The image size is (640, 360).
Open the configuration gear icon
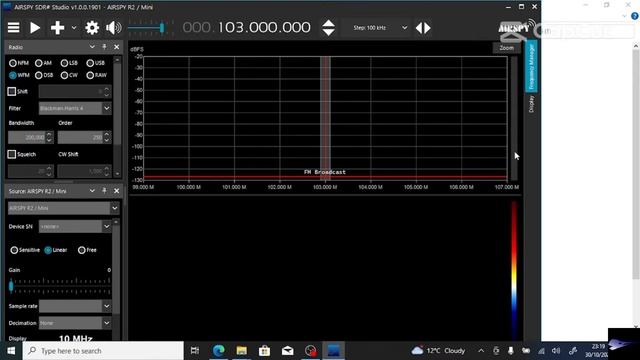pos(92,28)
